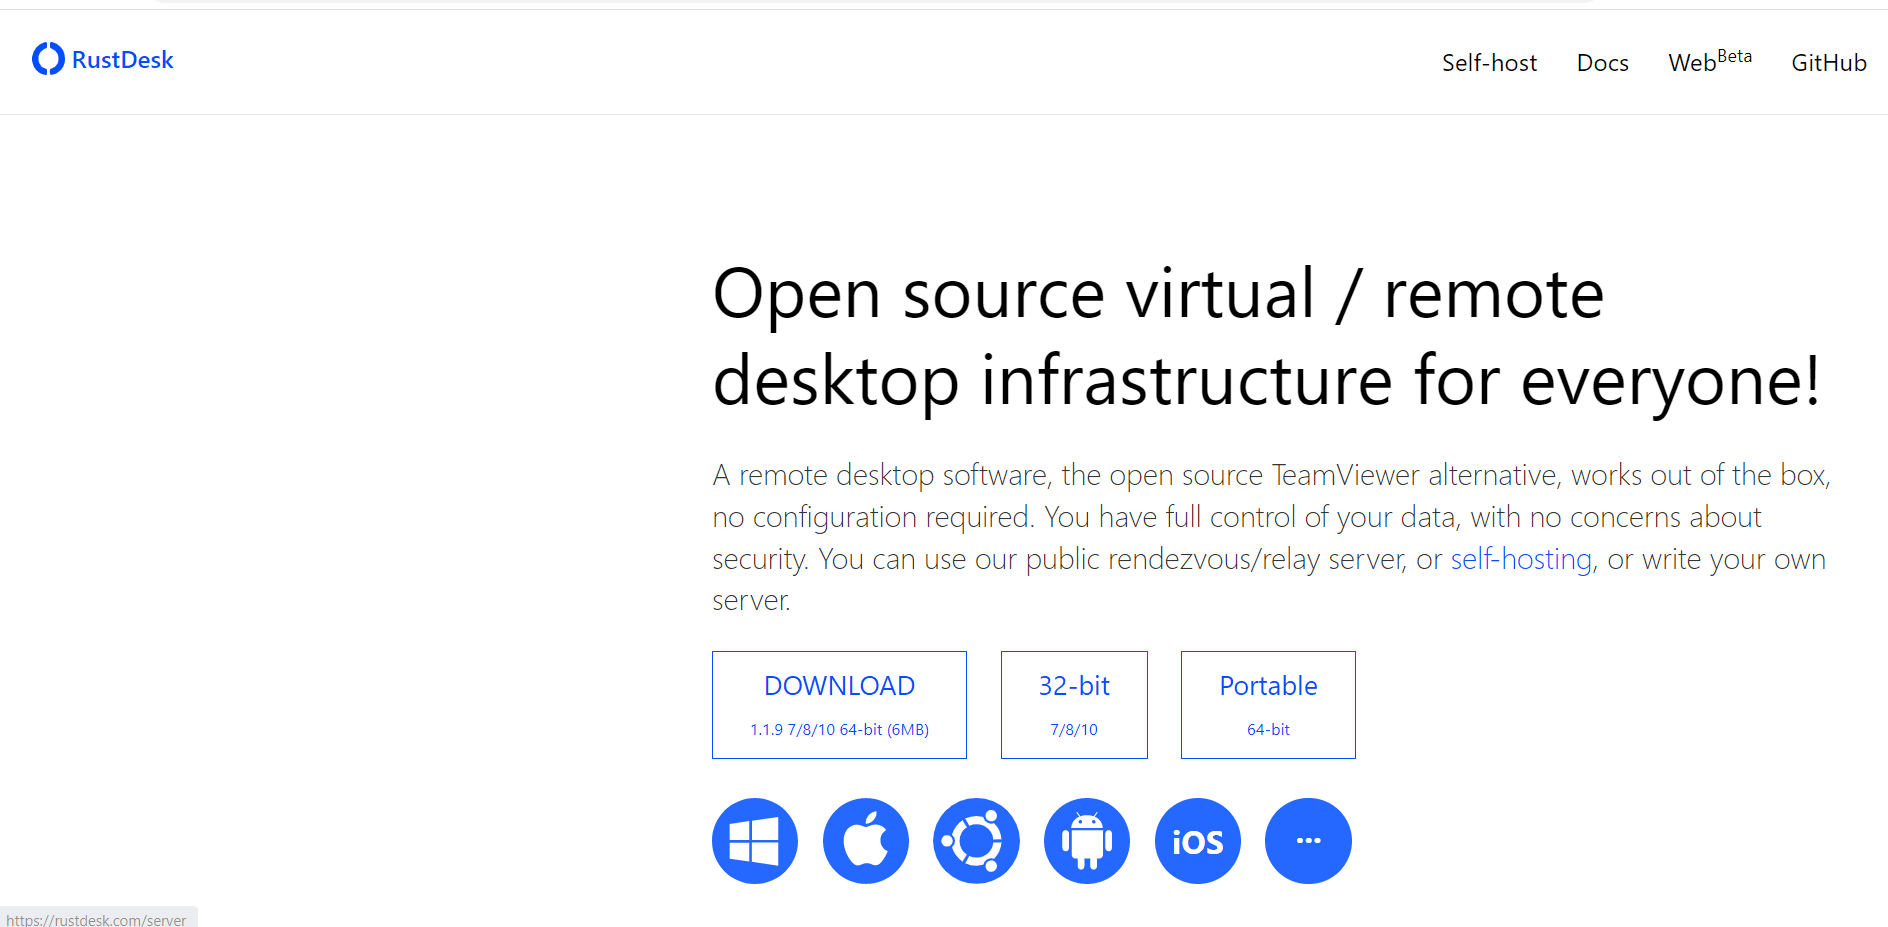Open the Self-host page

click(x=1489, y=62)
